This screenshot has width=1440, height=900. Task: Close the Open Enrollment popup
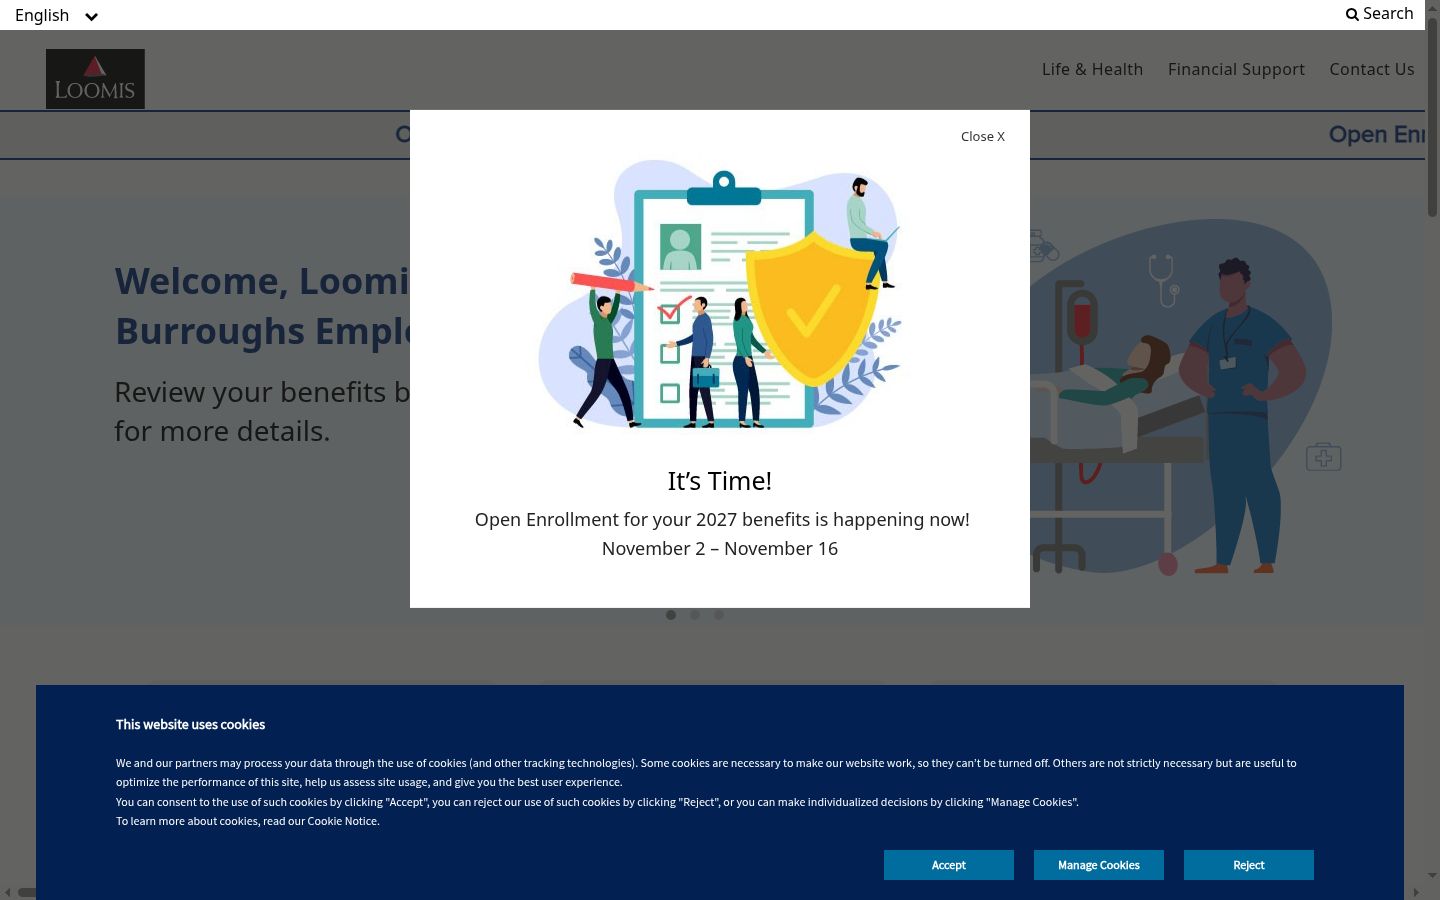982,137
